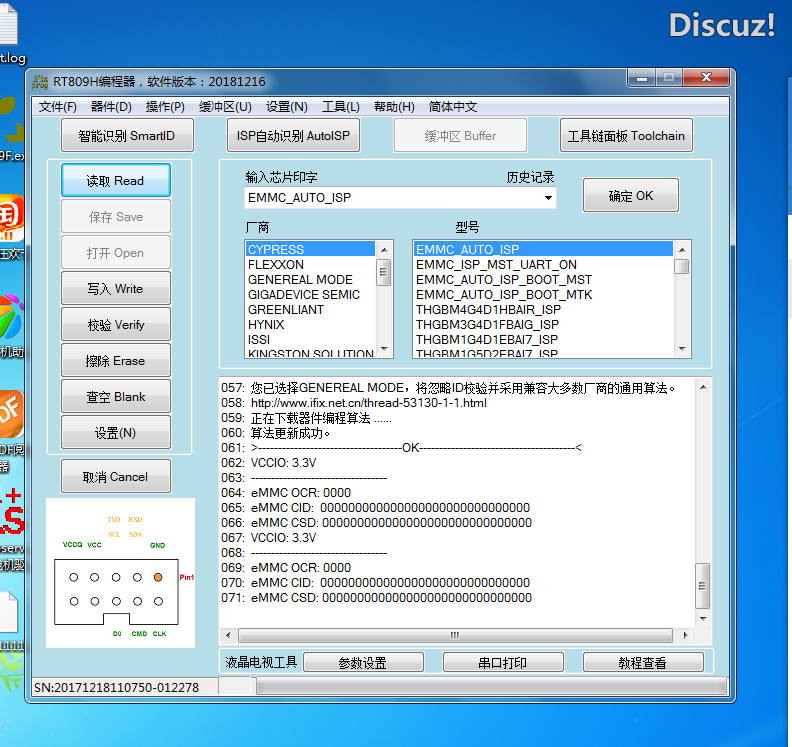Click the highlighted Pin1 orange pin
This screenshot has height=747, width=792.
click(158, 577)
